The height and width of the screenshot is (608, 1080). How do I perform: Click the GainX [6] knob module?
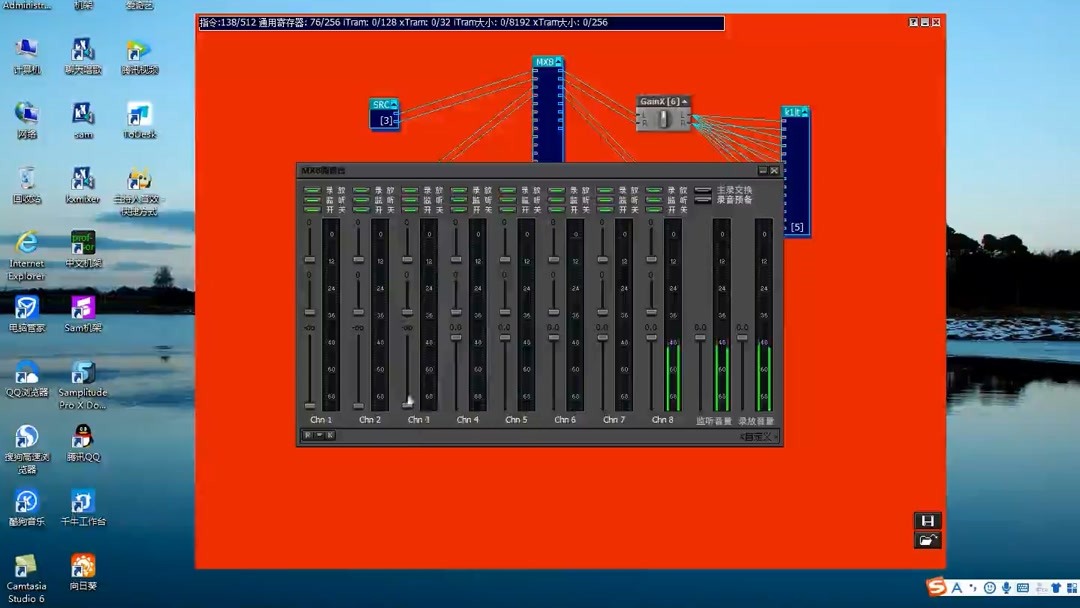coord(663,118)
